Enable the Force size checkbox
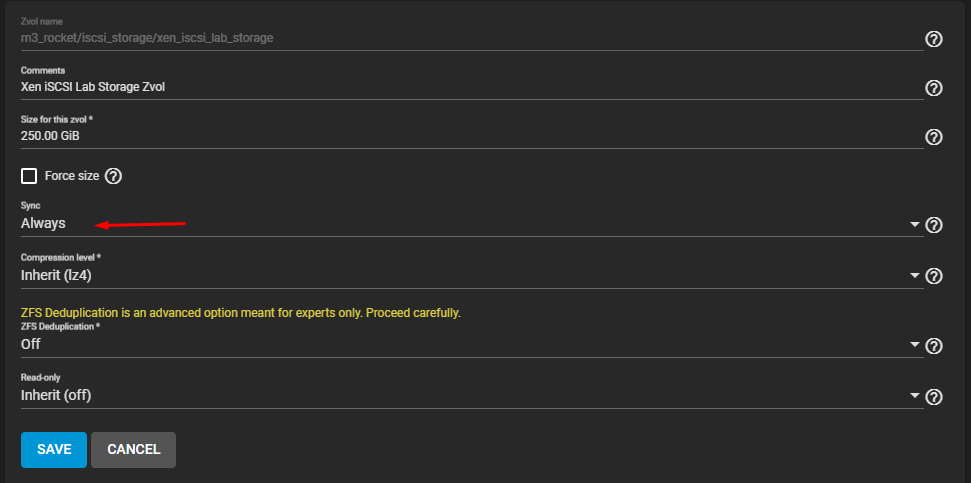 [29, 176]
